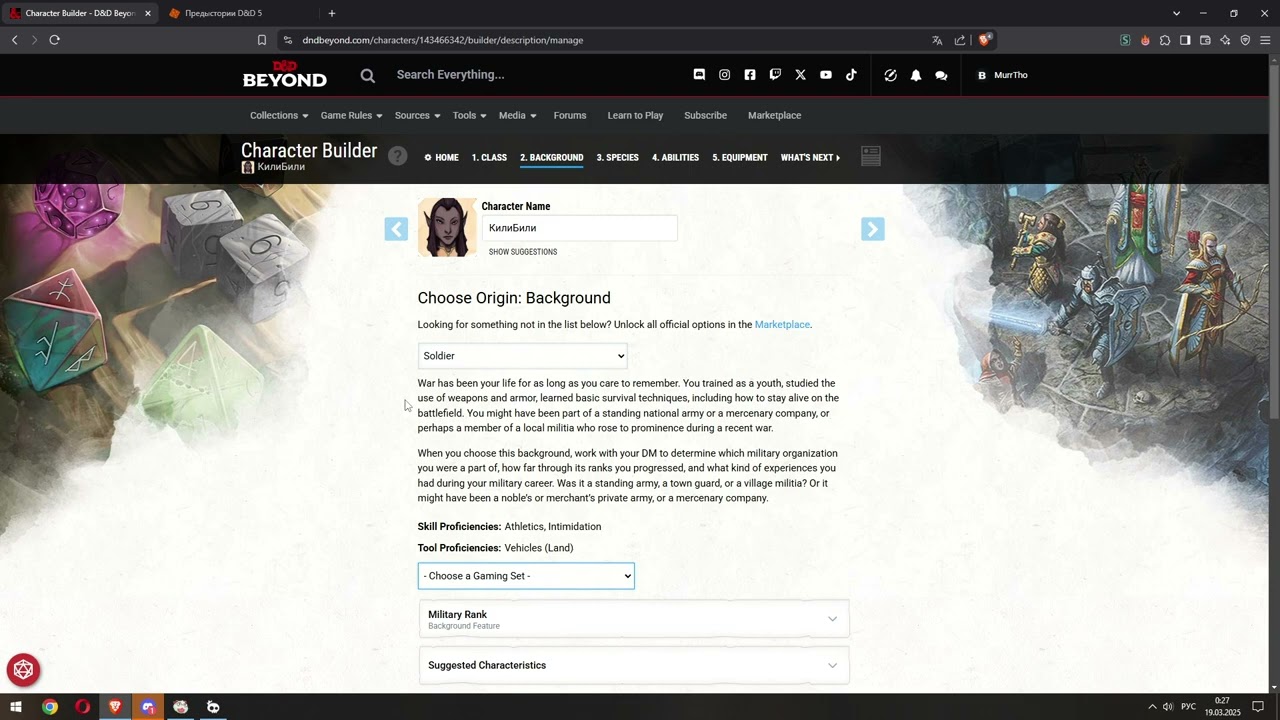Open the Tools menu
Viewport: 1280px width, 720px height.
[469, 115]
